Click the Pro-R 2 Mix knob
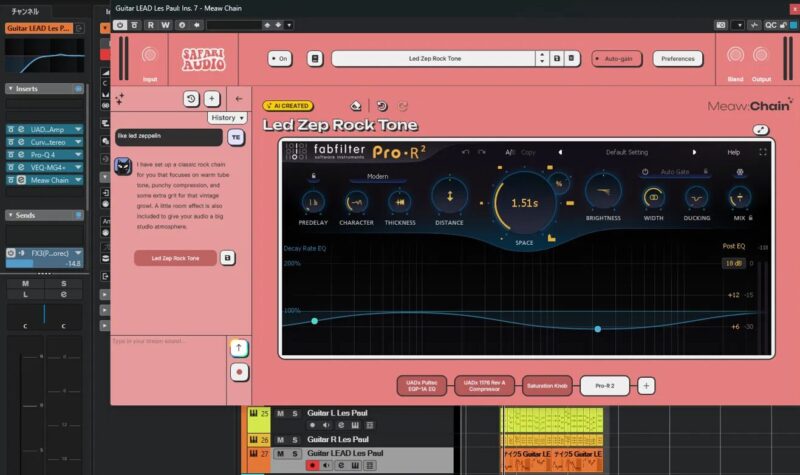800x475 pixels. click(x=739, y=198)
